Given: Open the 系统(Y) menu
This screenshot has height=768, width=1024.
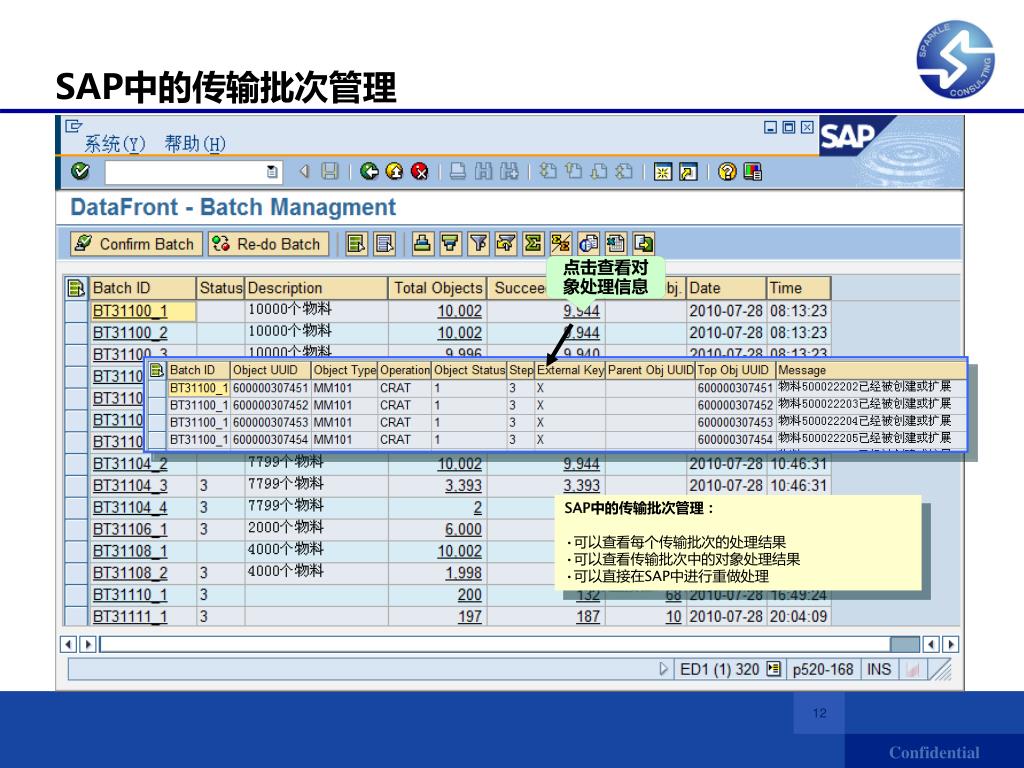Looking at the screenshot, I should [x=114, y=144].
